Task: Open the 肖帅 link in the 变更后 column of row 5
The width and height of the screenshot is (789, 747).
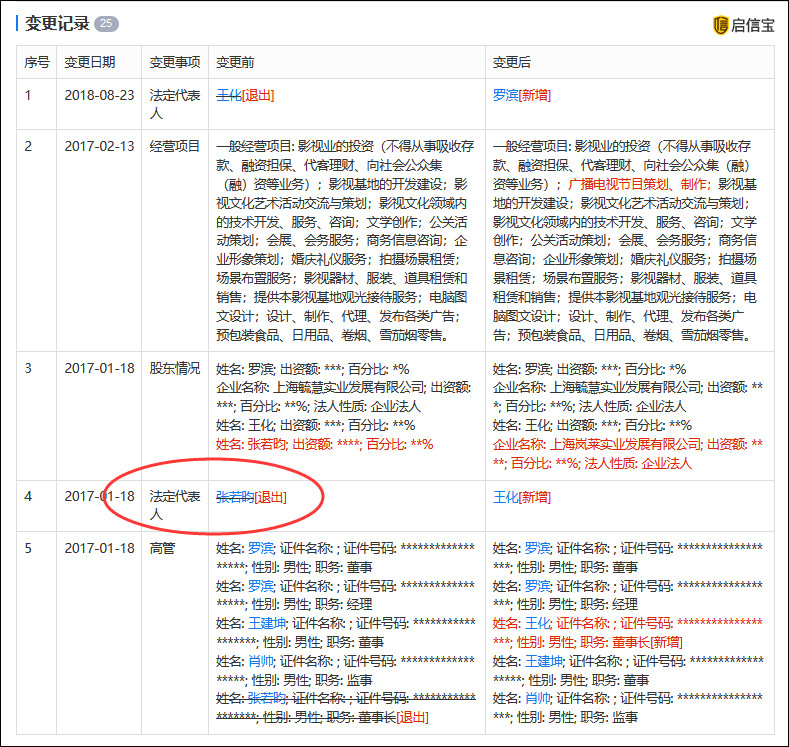Action: click(x=538, y=698)
